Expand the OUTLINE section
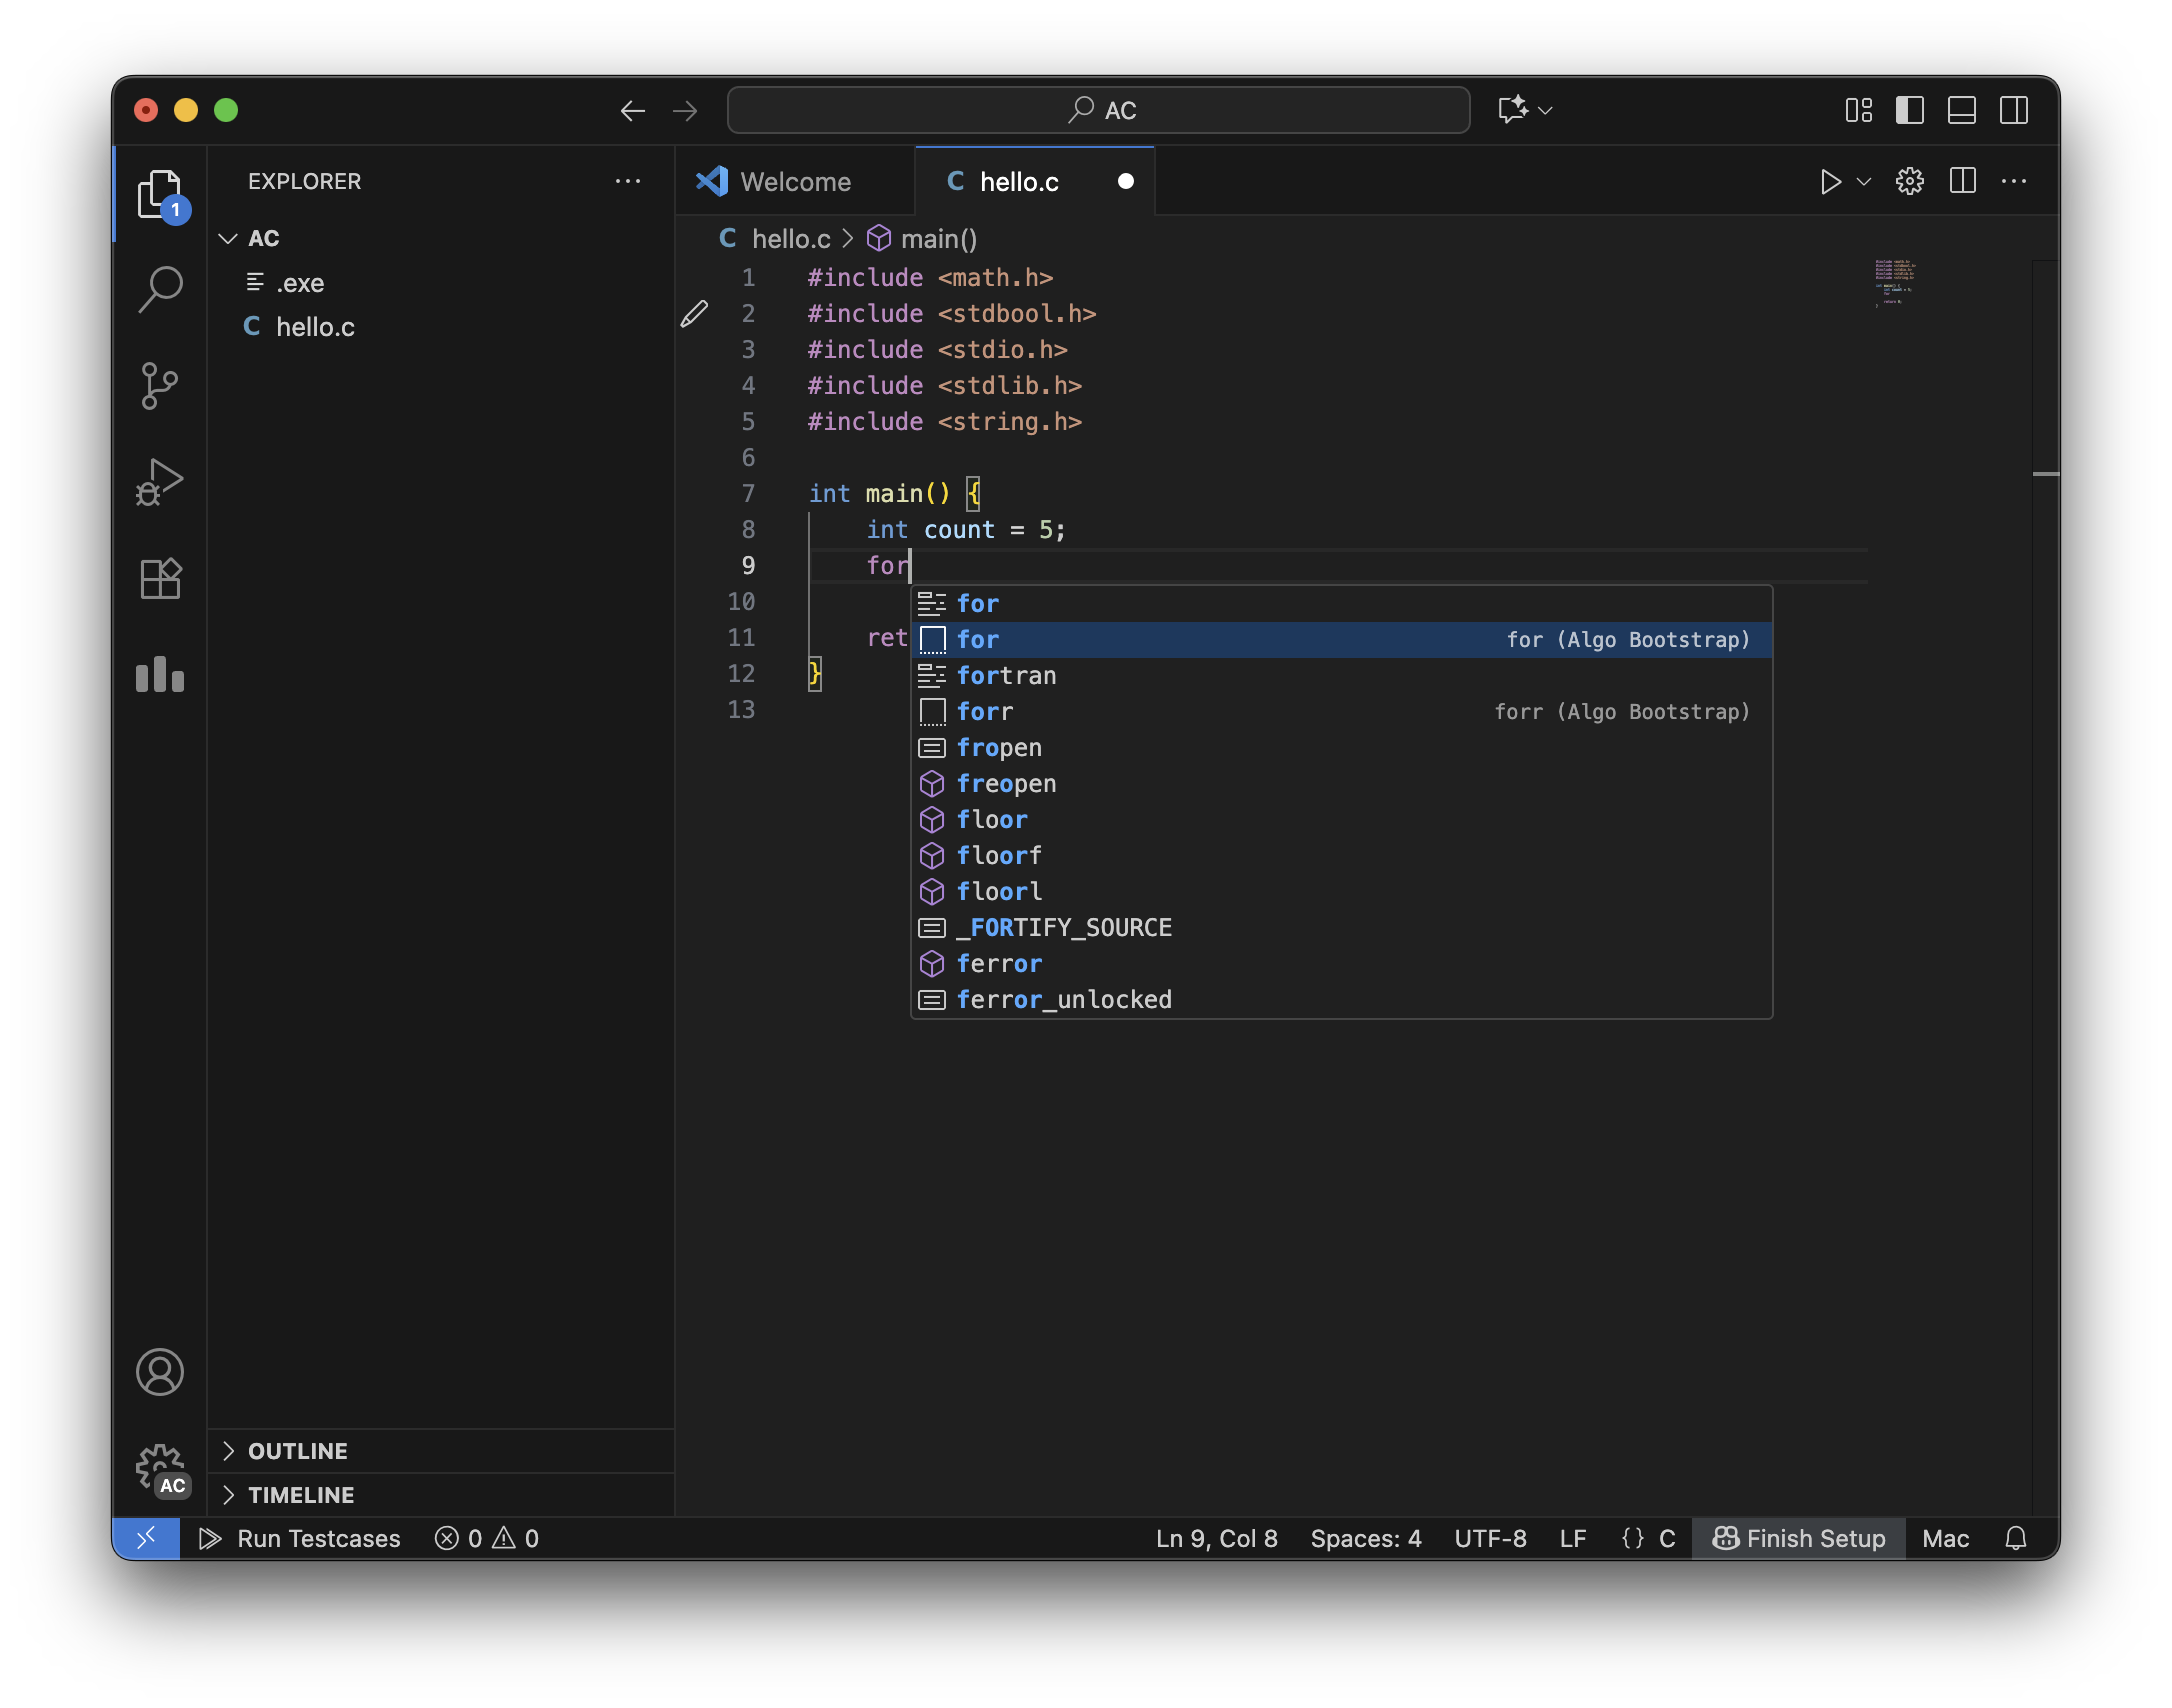2172x1708 pixels. point(298,1451)
